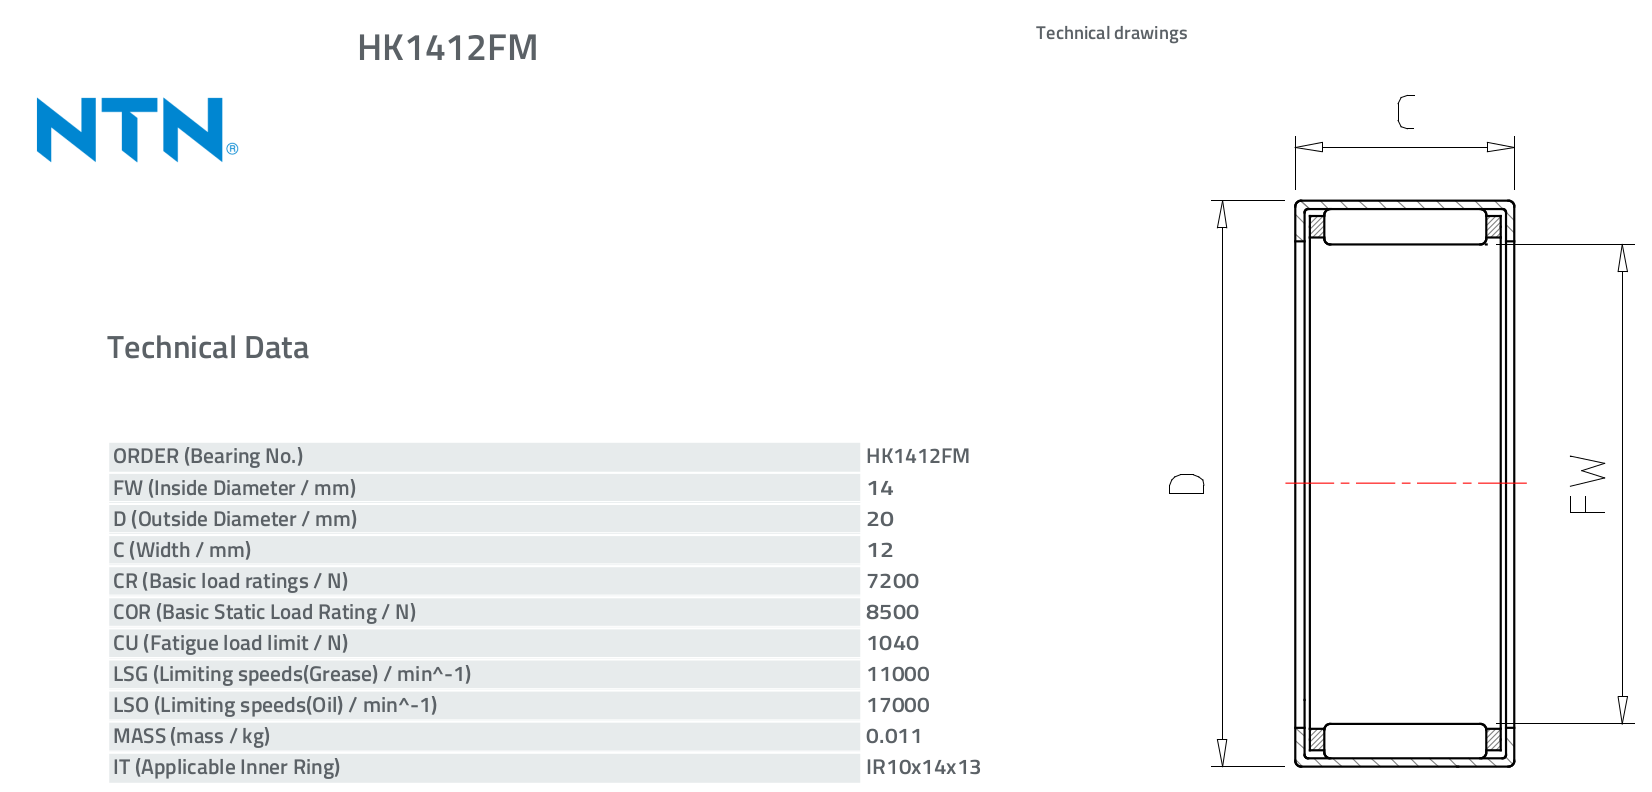
Task: Click the D (Outside Diameter / mm) row label
Action: [235, 519]
